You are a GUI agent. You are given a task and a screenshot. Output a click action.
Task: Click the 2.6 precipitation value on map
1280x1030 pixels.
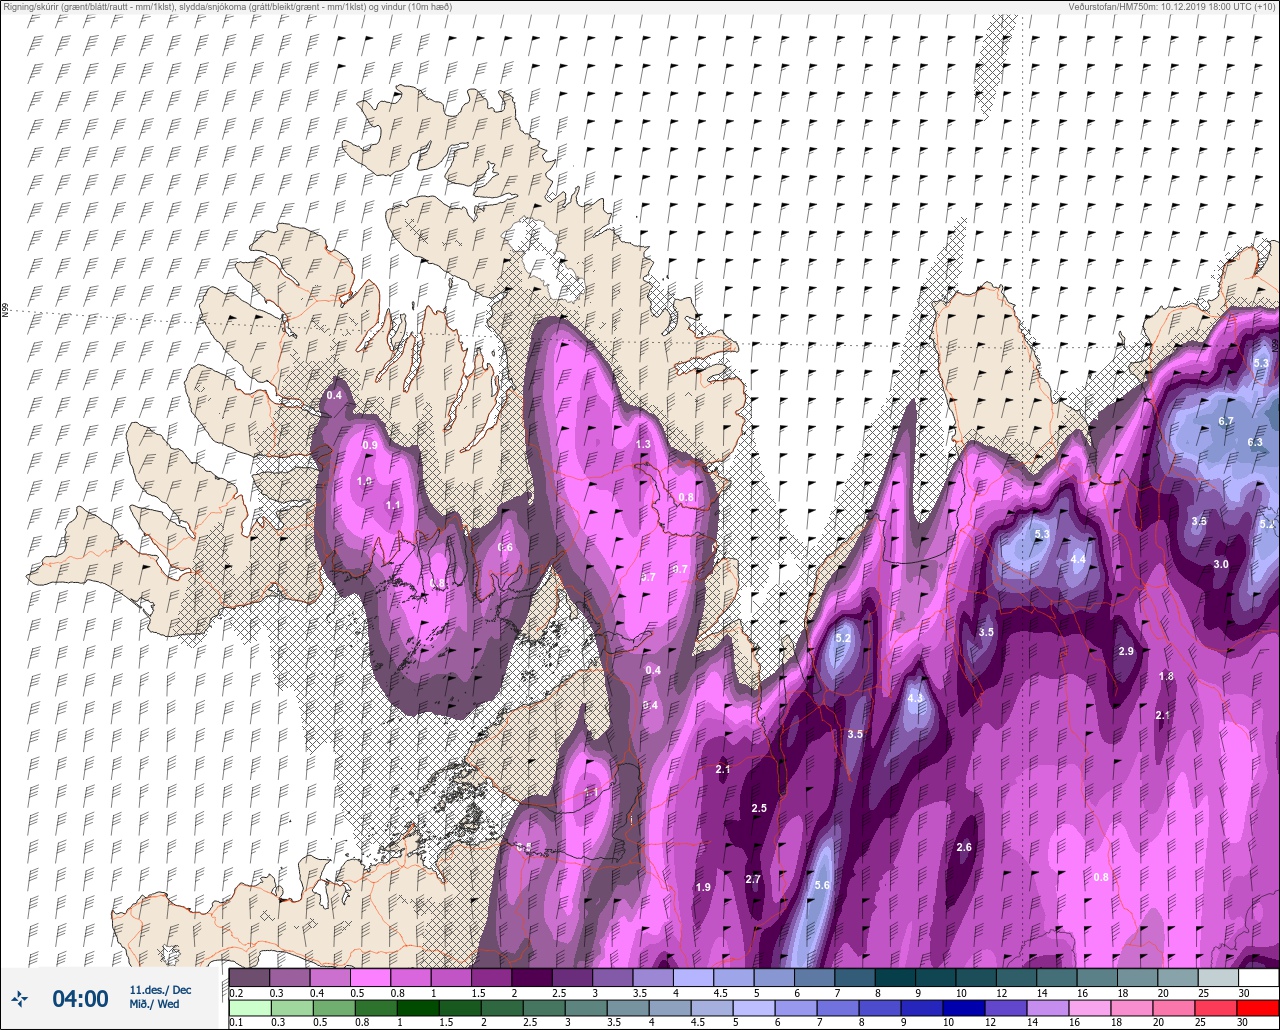[964, 847]
